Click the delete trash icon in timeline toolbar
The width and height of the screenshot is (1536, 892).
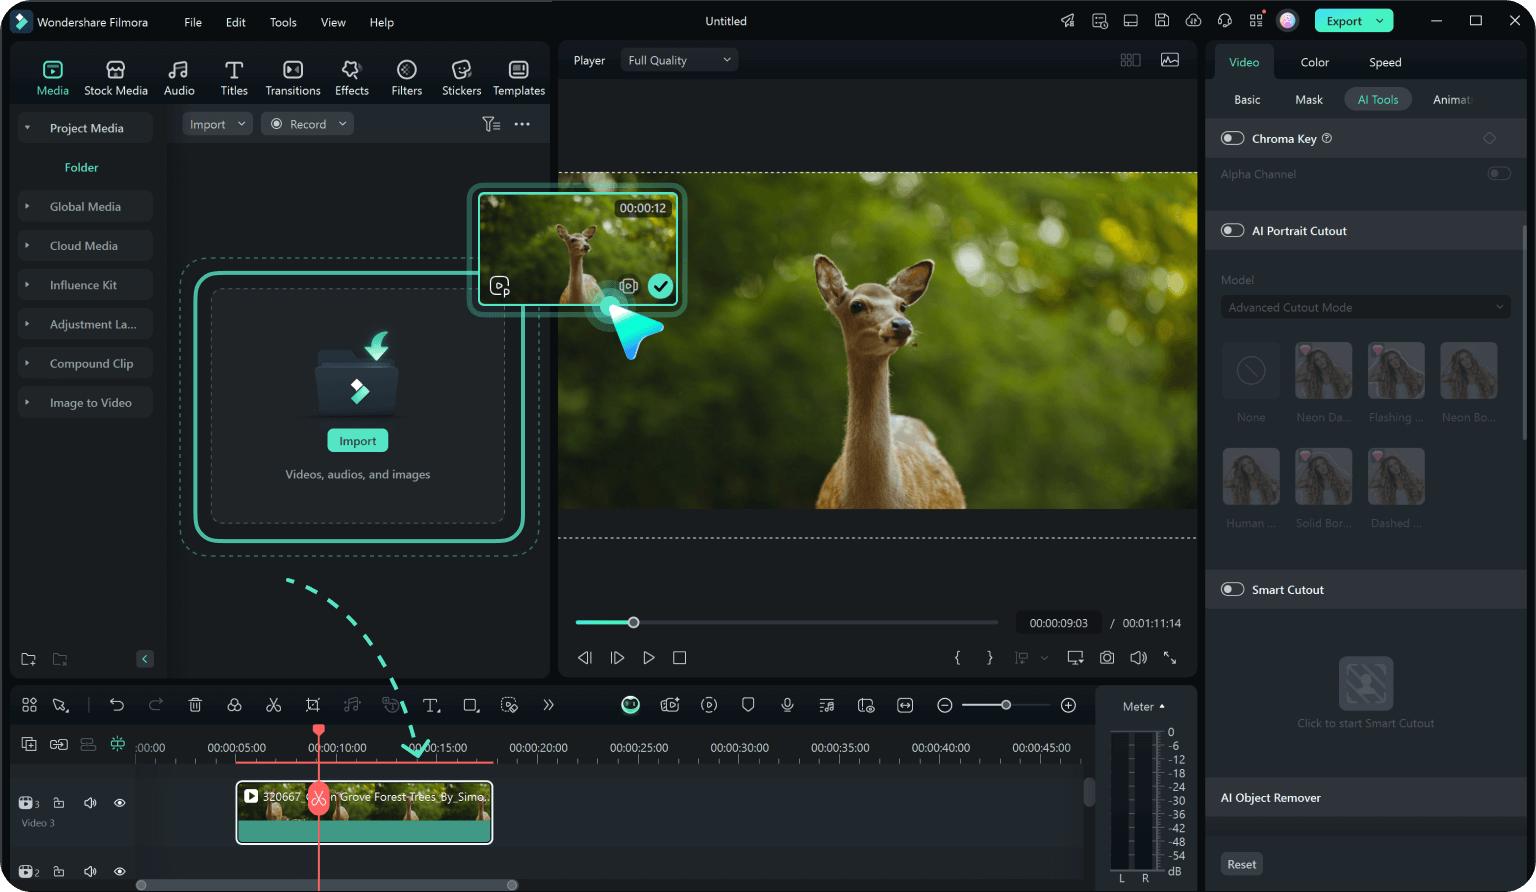[195, 705]
